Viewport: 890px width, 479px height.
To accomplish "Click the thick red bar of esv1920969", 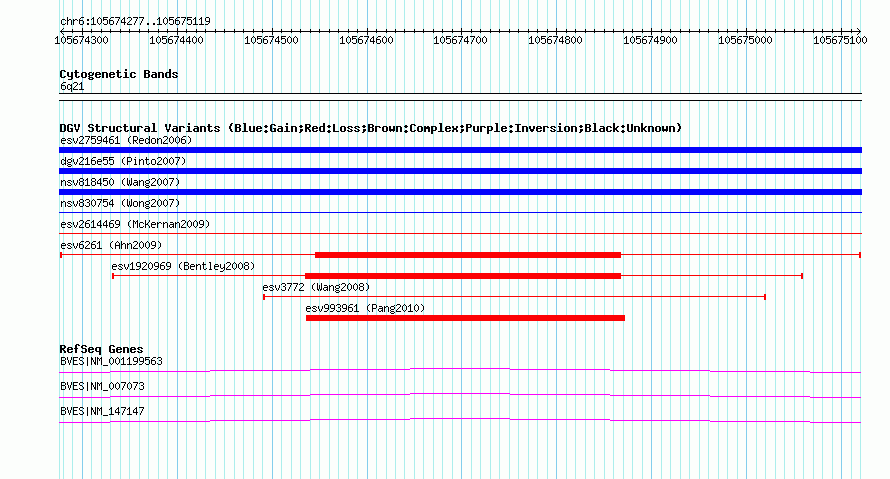I will tap(463, 276).
